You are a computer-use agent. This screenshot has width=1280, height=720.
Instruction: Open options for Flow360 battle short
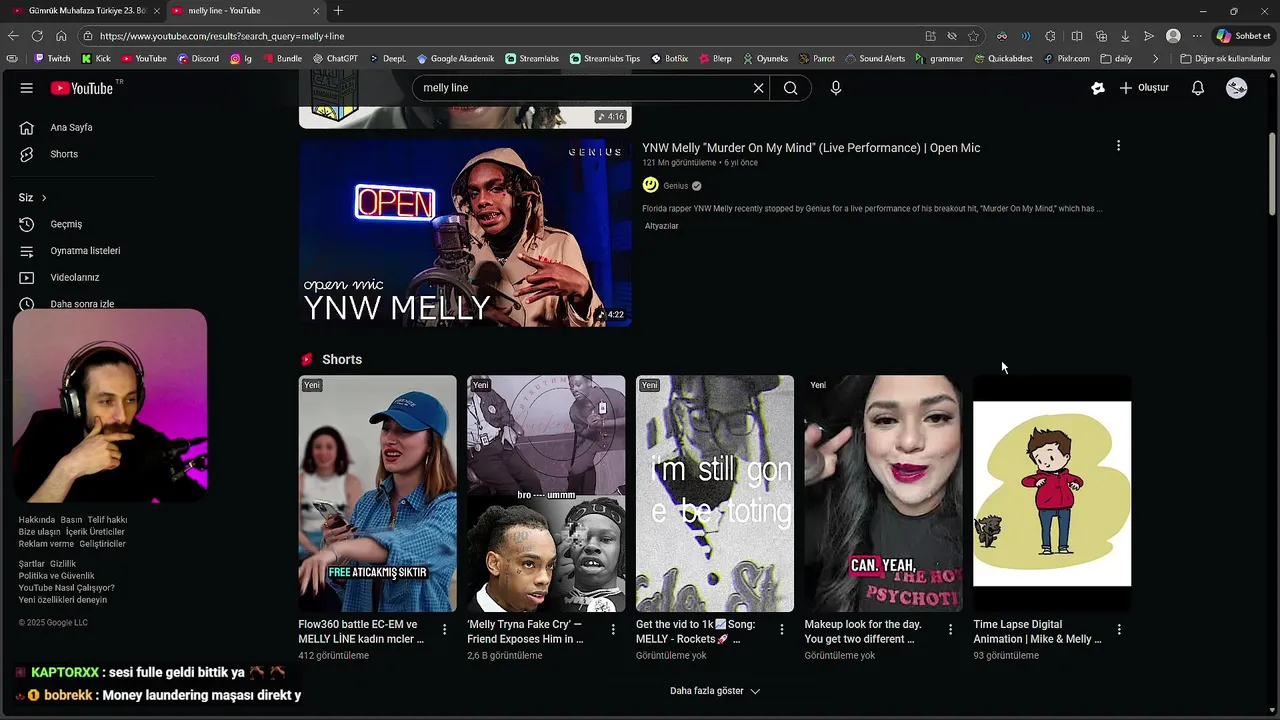[x=445, y=630]
